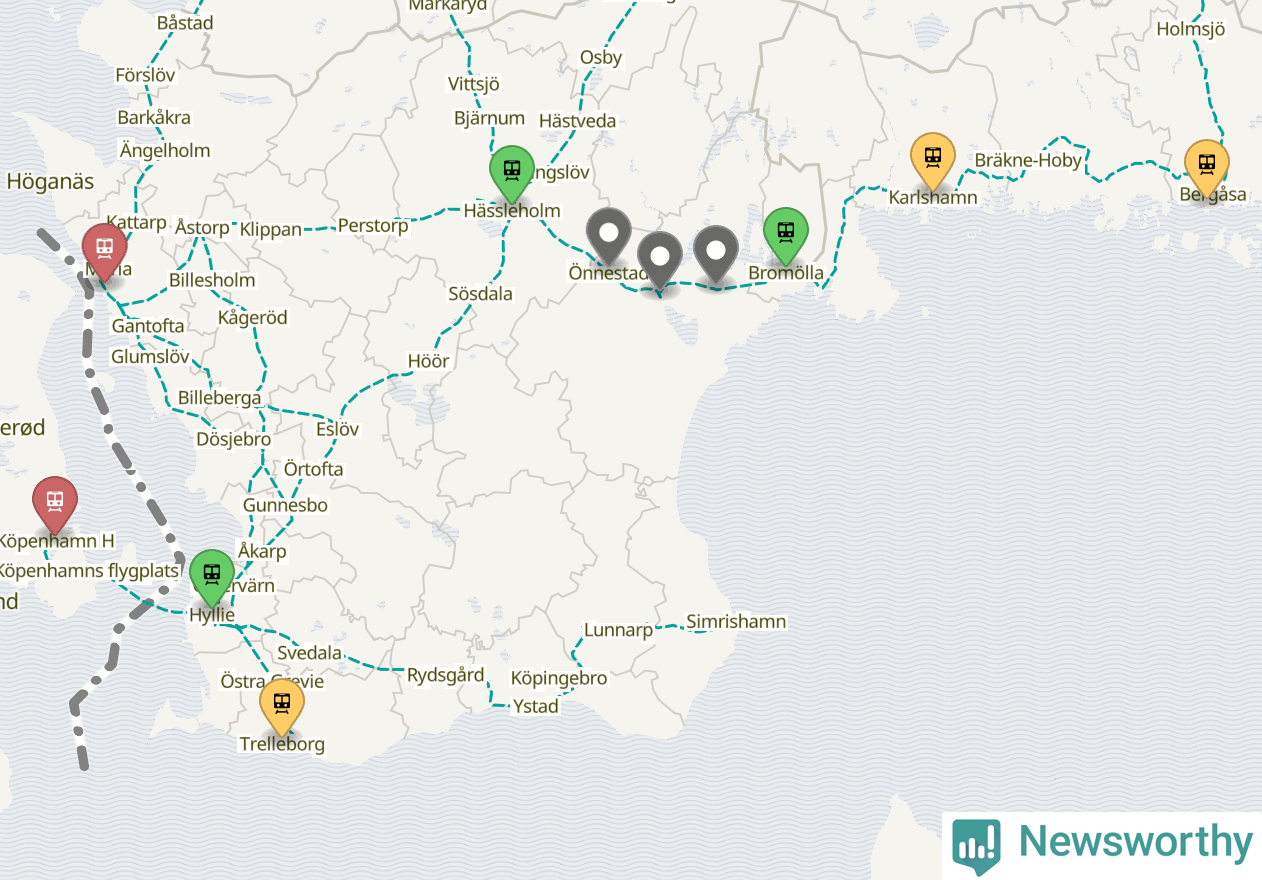Image resolution: width=1262 pixels, height=880 pixels.
Task: Click the Båstad station label
Action: [x=185, y=23]
